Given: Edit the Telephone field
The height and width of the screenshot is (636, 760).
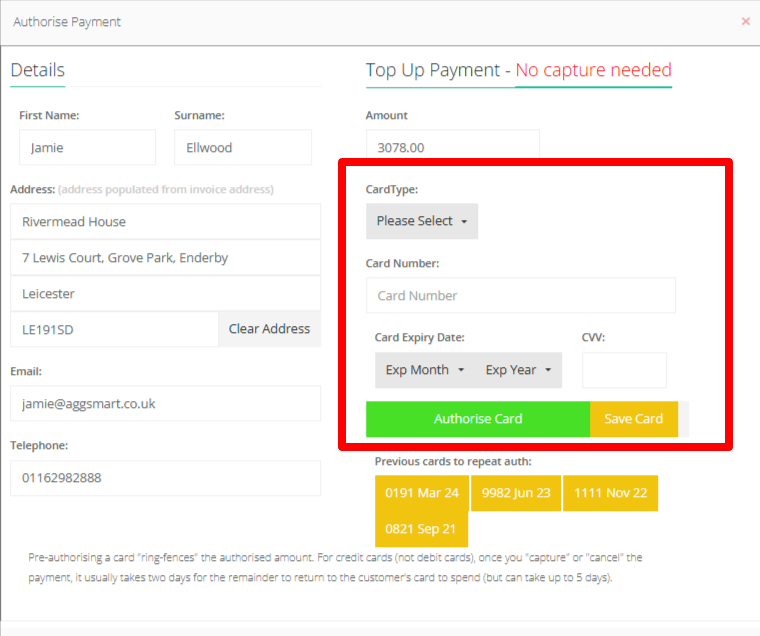Looking at the screenshot, I should click(165, 478).
